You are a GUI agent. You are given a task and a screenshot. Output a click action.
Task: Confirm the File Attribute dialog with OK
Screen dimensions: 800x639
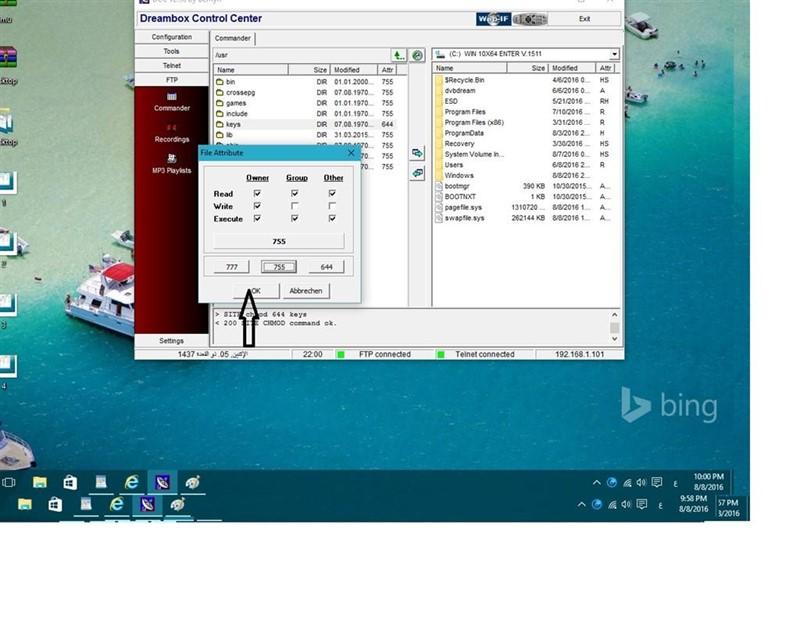pos(256,291)
